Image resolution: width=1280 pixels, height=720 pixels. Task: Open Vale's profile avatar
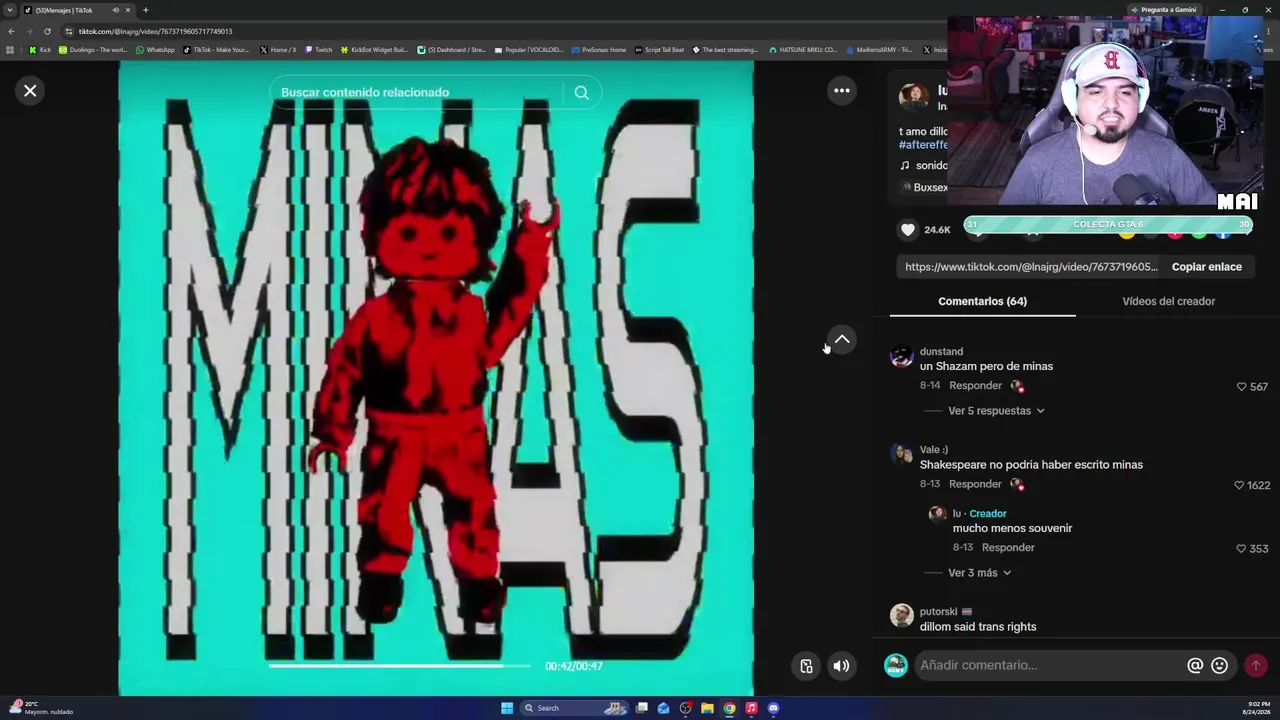[902, 453]
